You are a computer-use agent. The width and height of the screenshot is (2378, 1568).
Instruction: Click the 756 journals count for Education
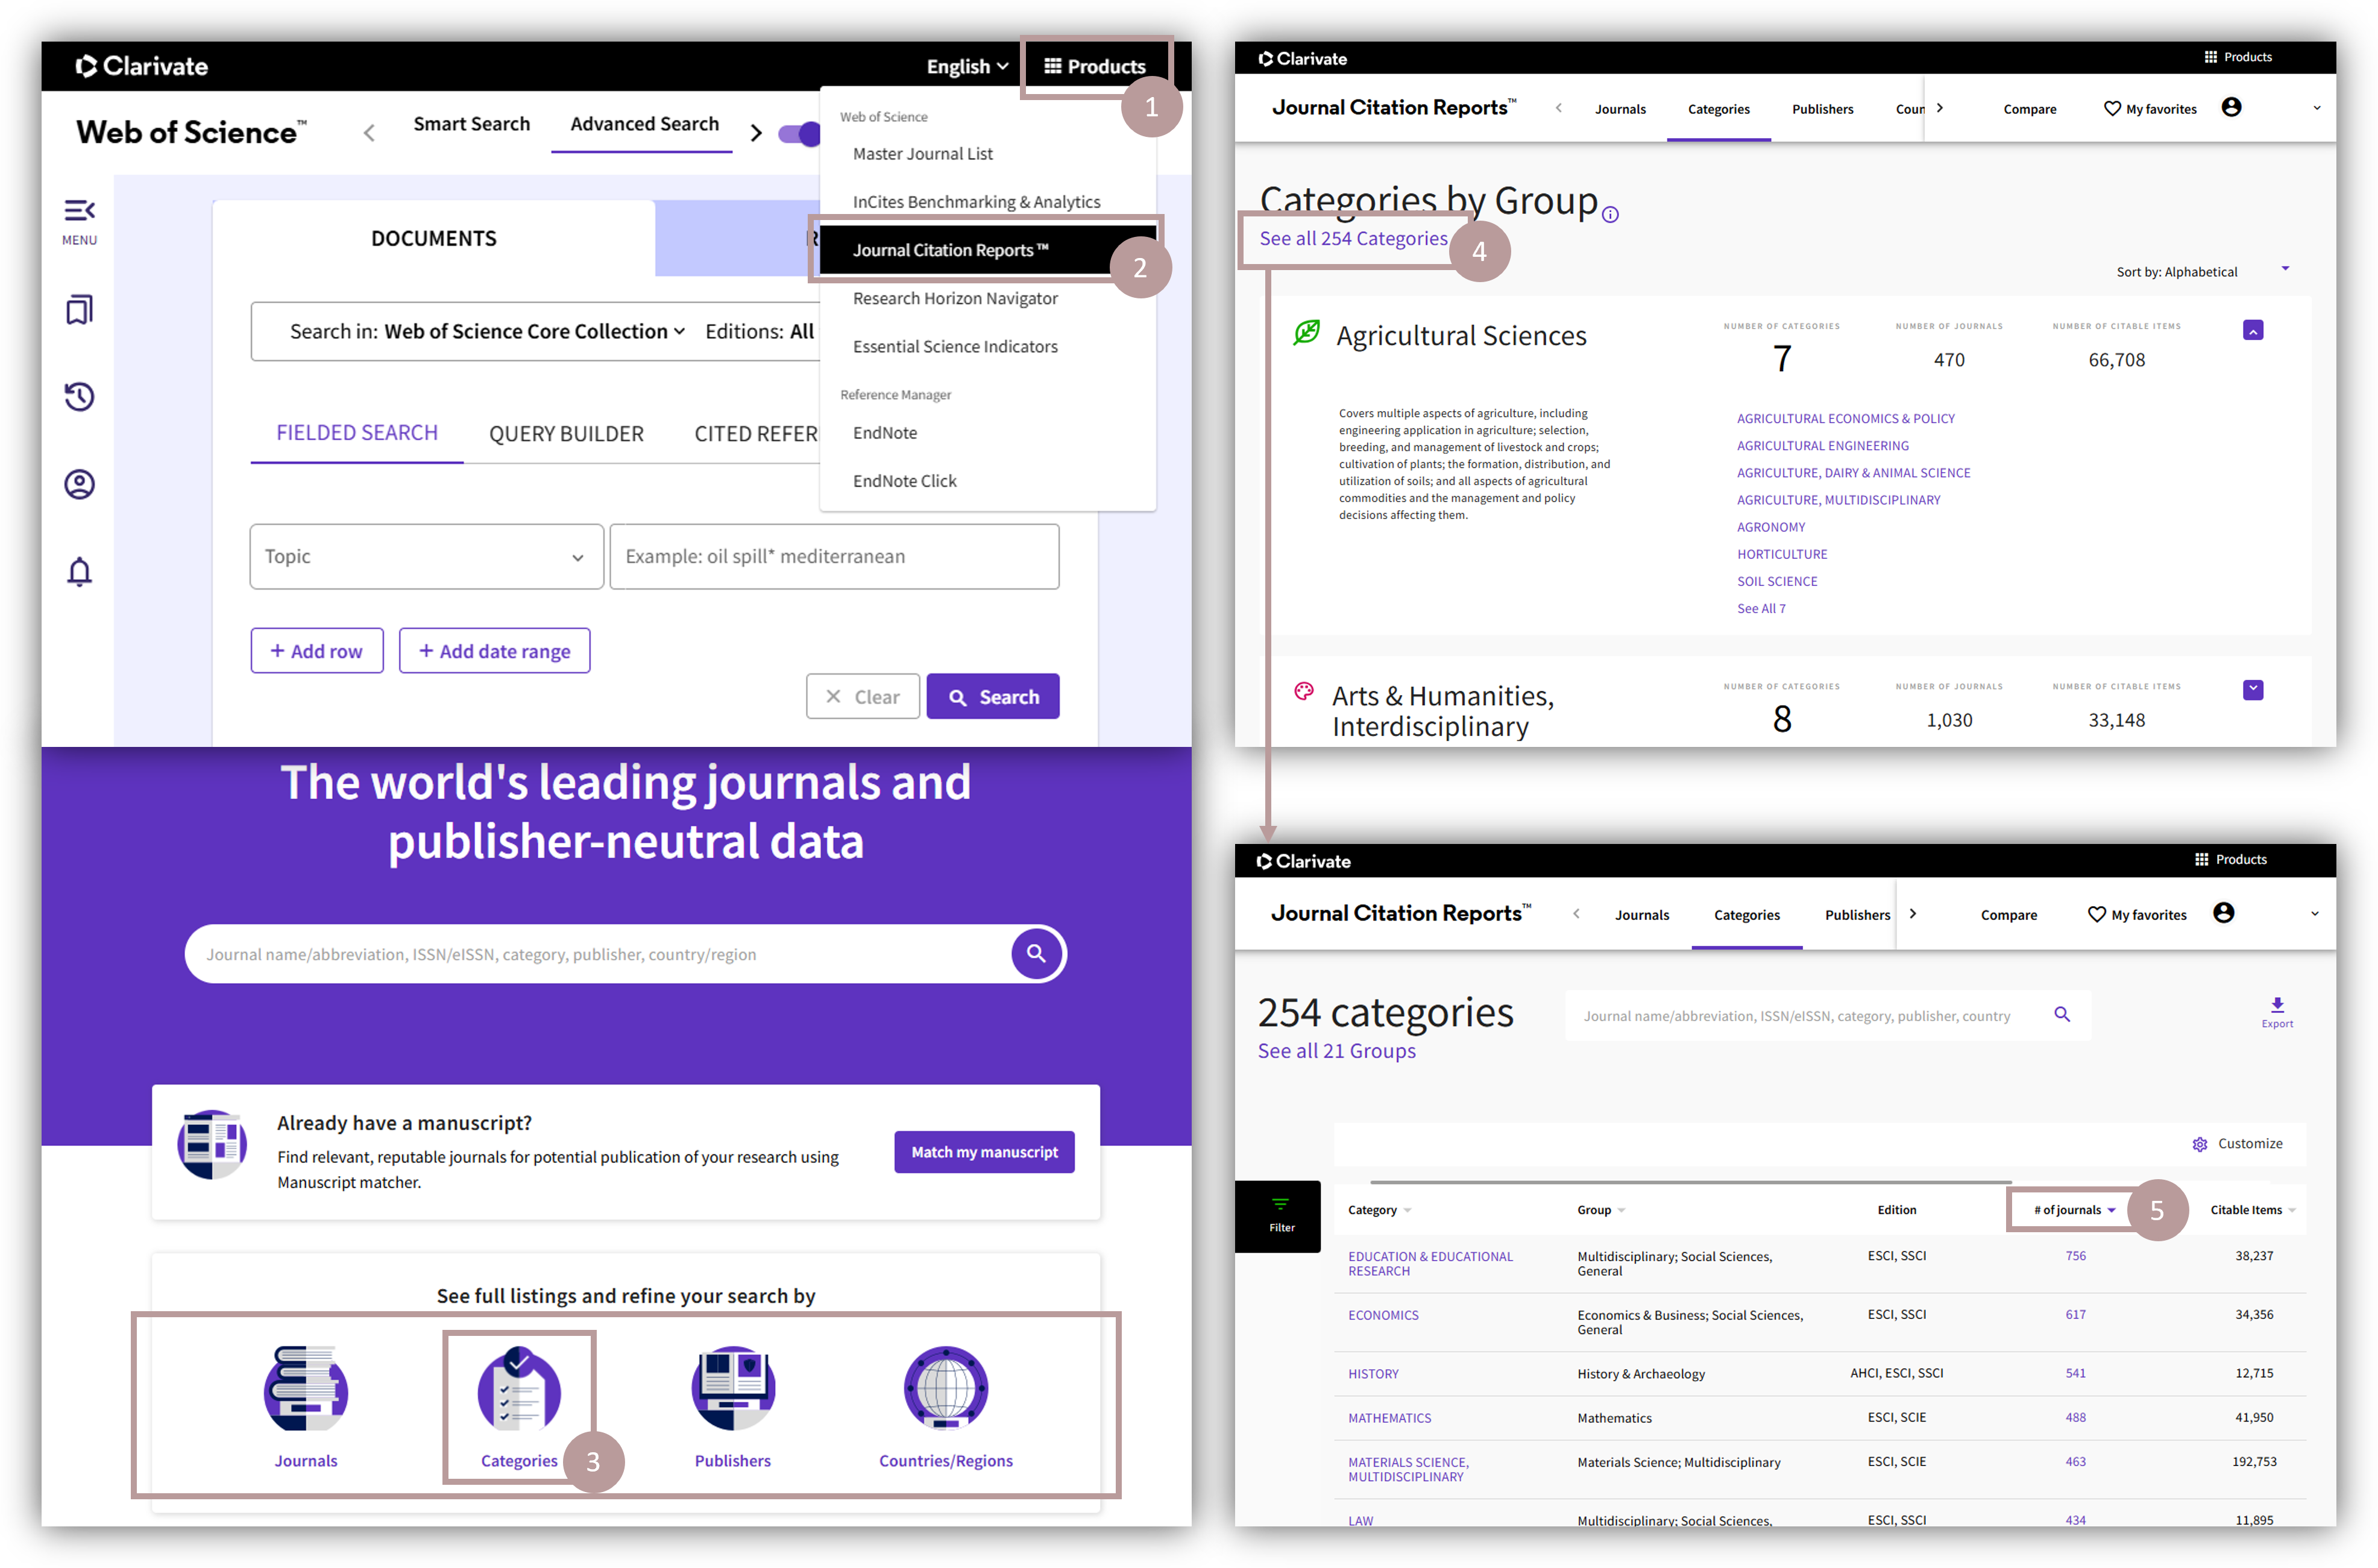pos(2075,1256)
